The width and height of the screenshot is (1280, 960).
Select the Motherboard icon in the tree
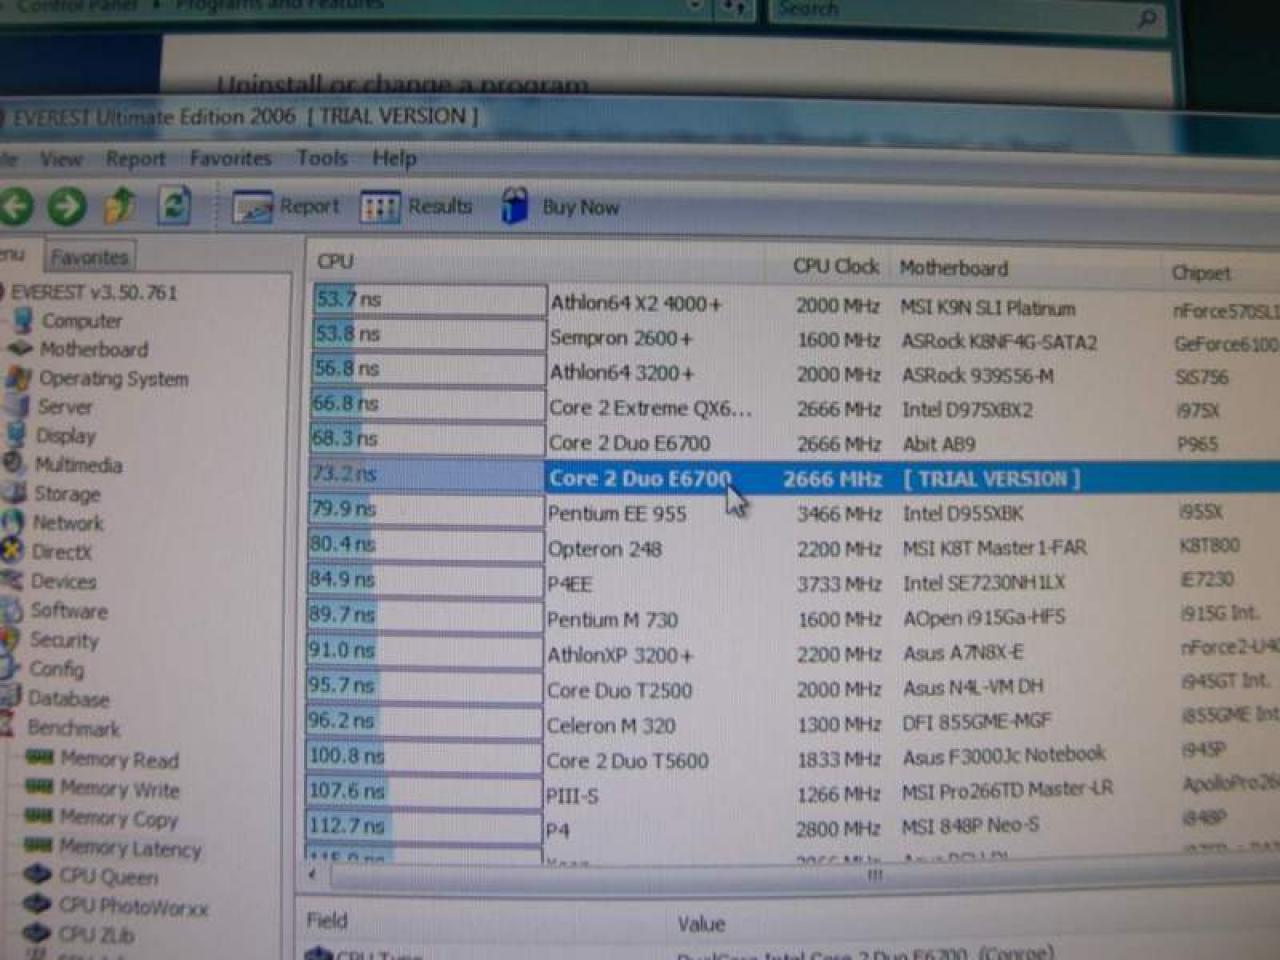pos(21,349)
